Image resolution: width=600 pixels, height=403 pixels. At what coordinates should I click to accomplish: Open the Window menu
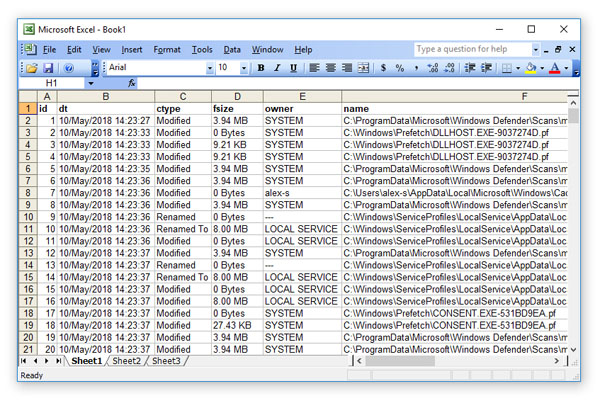(x=267, y=50)
